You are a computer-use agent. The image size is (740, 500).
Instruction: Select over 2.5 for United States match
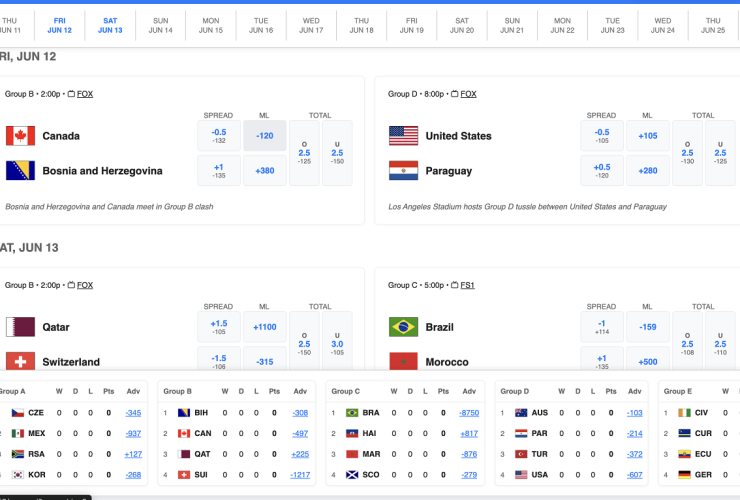pyautogui.click(x=688, y=153)
